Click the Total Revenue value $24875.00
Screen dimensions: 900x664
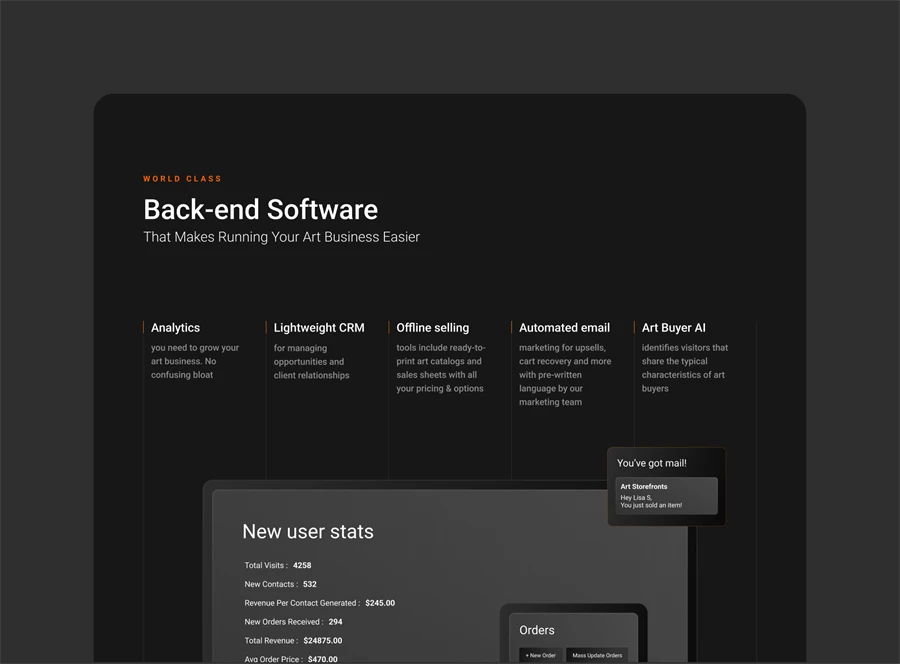[x=323, y=641]
